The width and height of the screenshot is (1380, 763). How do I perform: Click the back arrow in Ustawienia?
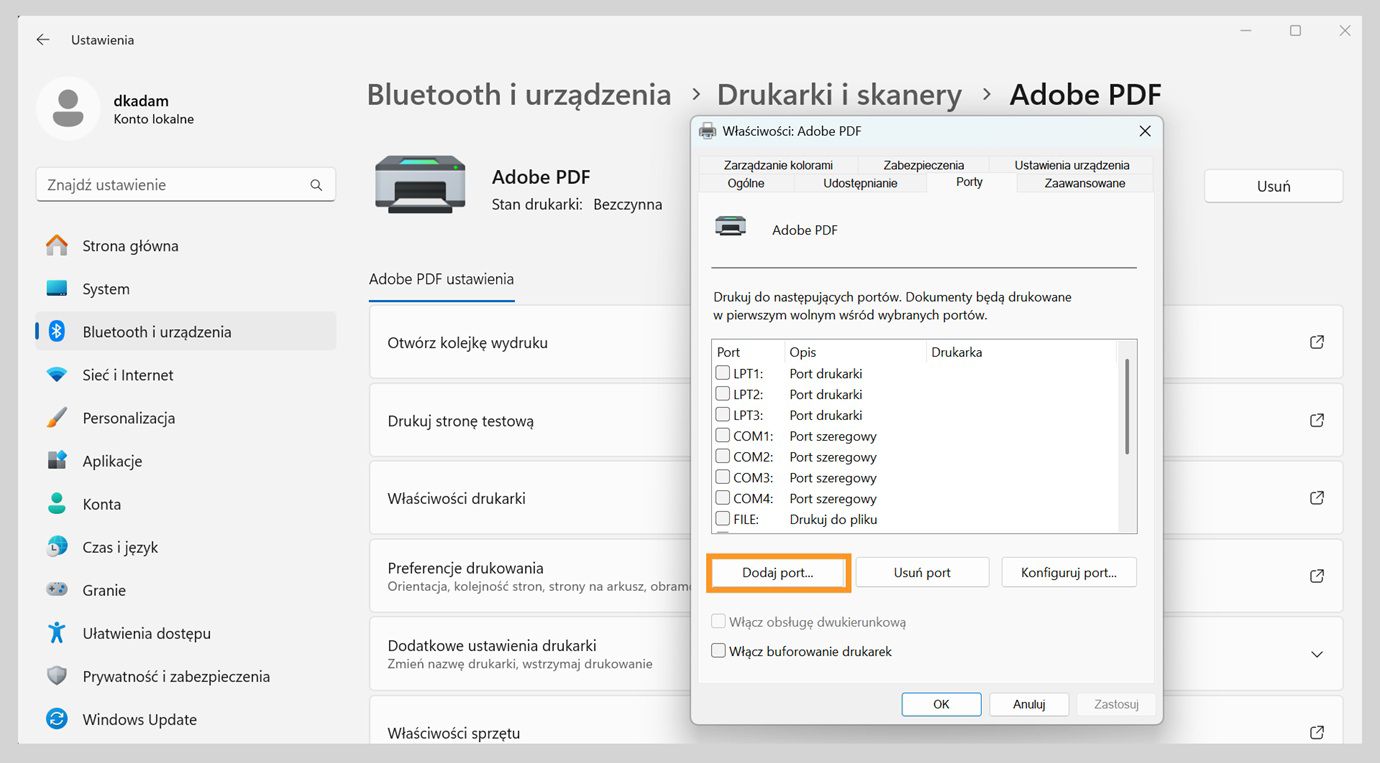click(41, 39)
